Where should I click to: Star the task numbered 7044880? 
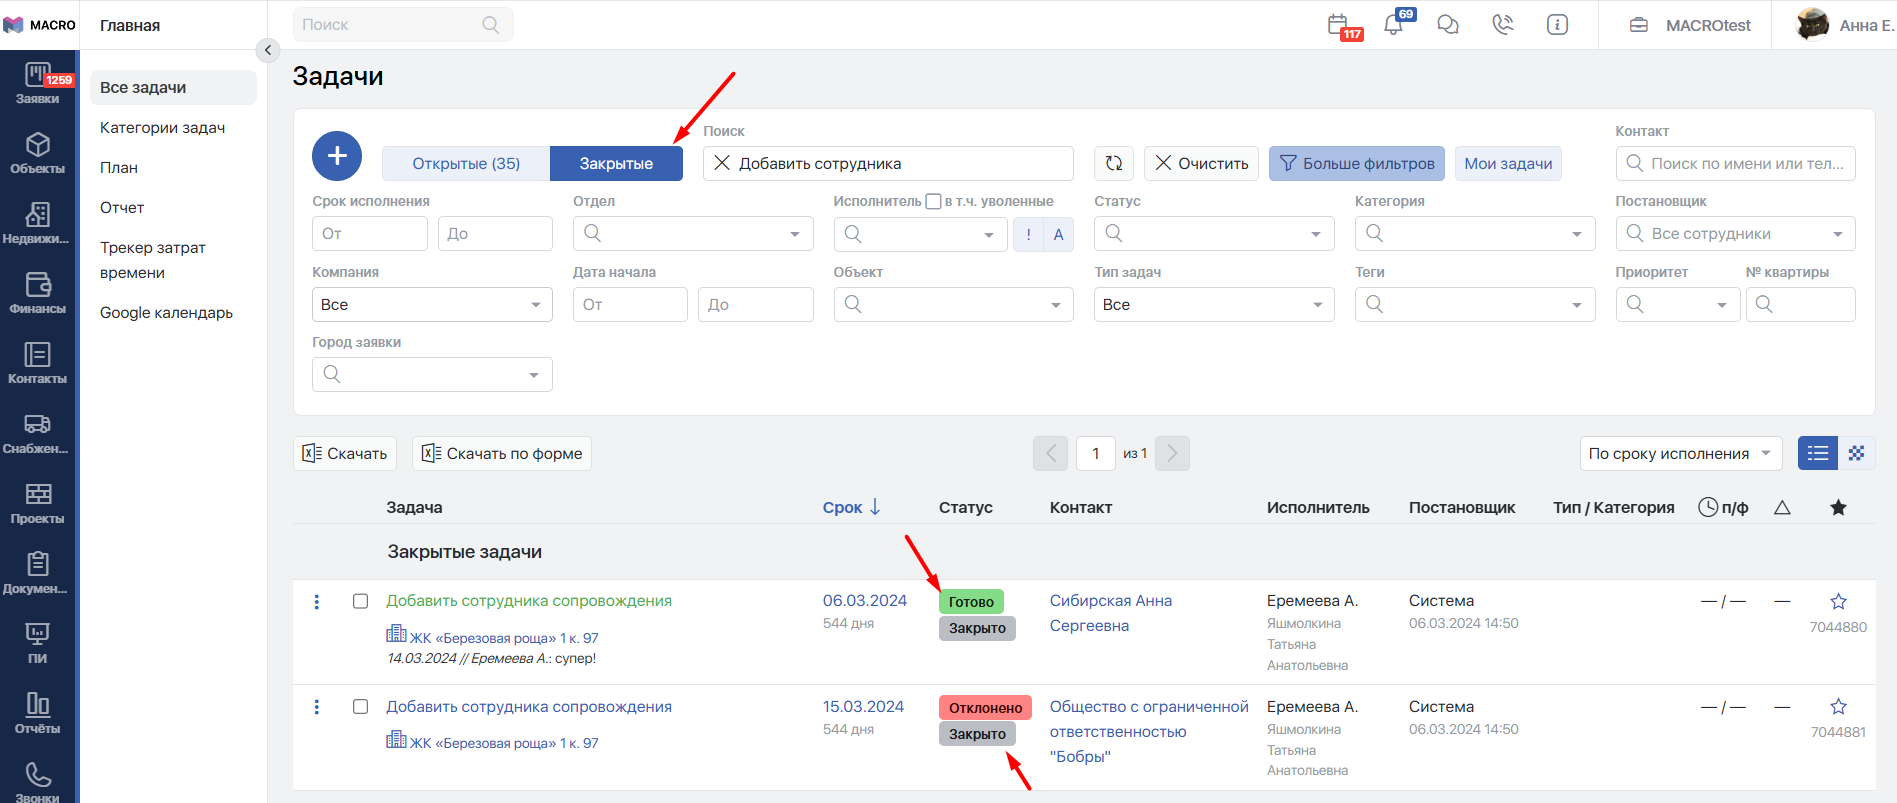click(x=1838, y=601)
